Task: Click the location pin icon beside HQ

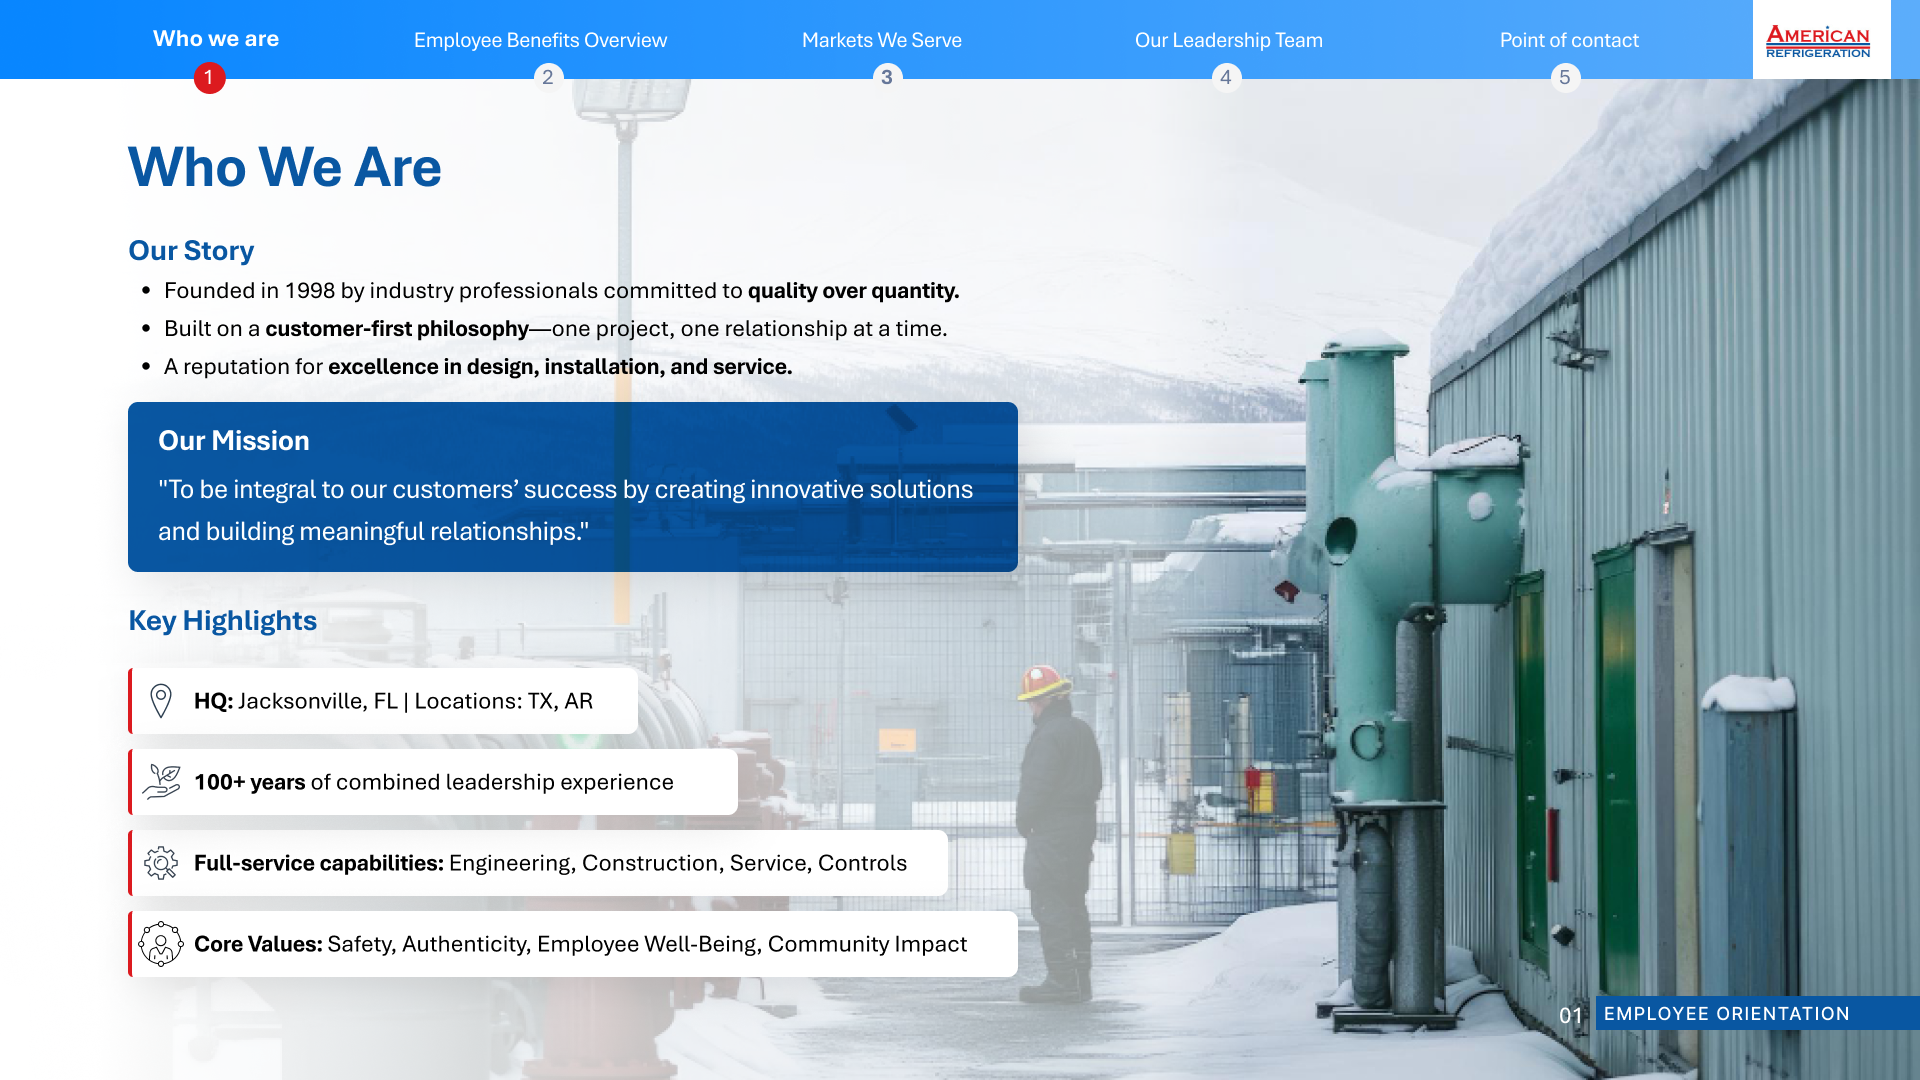Action: point(160,701)
